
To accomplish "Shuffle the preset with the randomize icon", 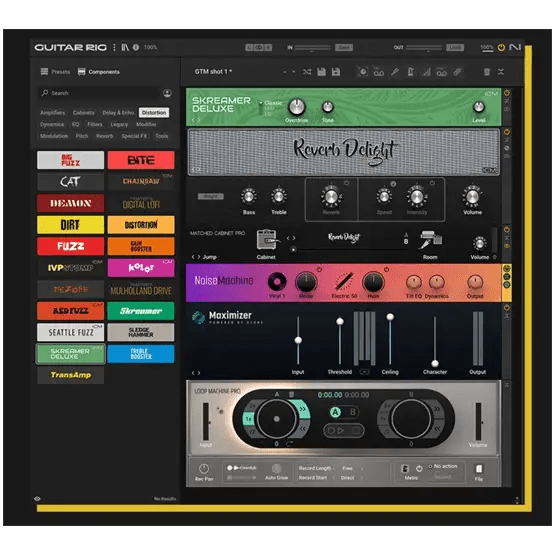I will pos(307,72).
